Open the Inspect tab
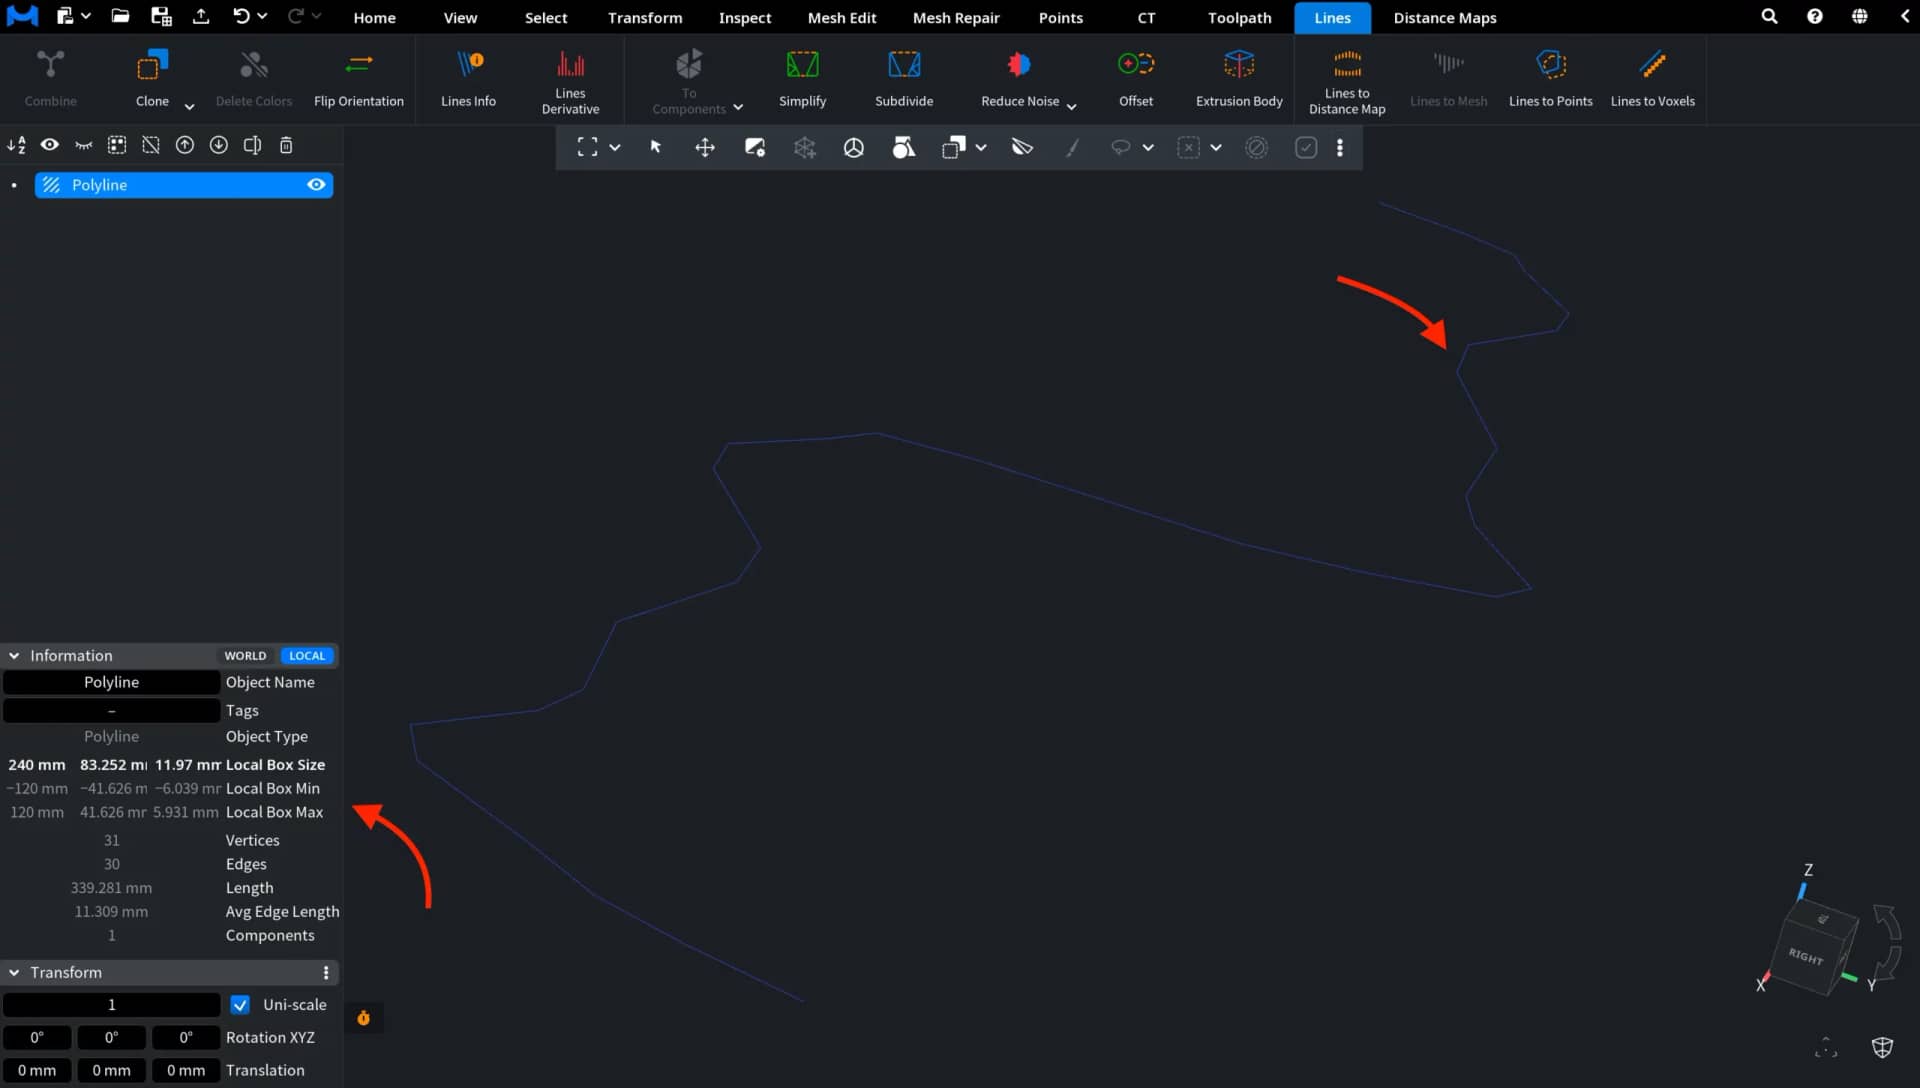 point(745,18)
